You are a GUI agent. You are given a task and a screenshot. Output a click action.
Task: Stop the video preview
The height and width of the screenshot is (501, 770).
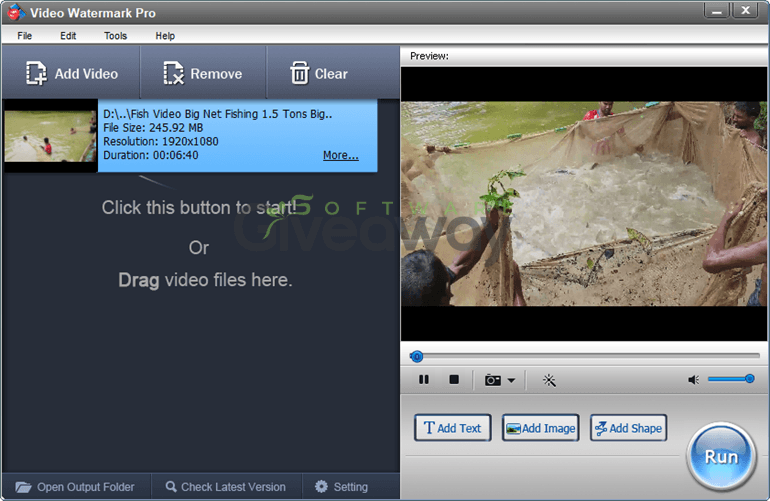pyautogui.click(x=454, y=379)
